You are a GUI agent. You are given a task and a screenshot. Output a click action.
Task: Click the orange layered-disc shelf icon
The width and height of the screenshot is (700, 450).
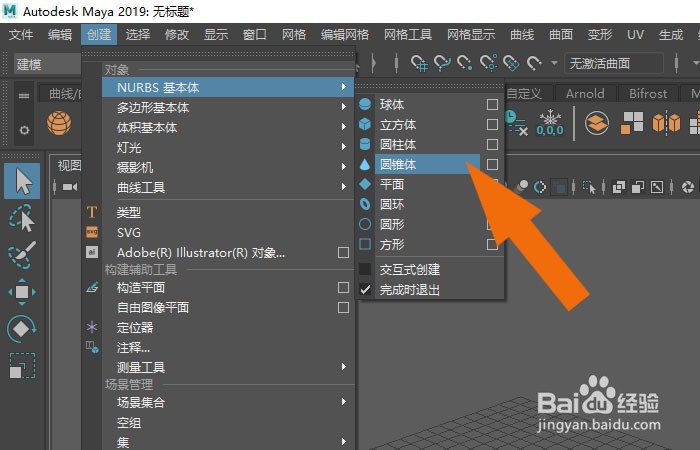click(597, 123)
